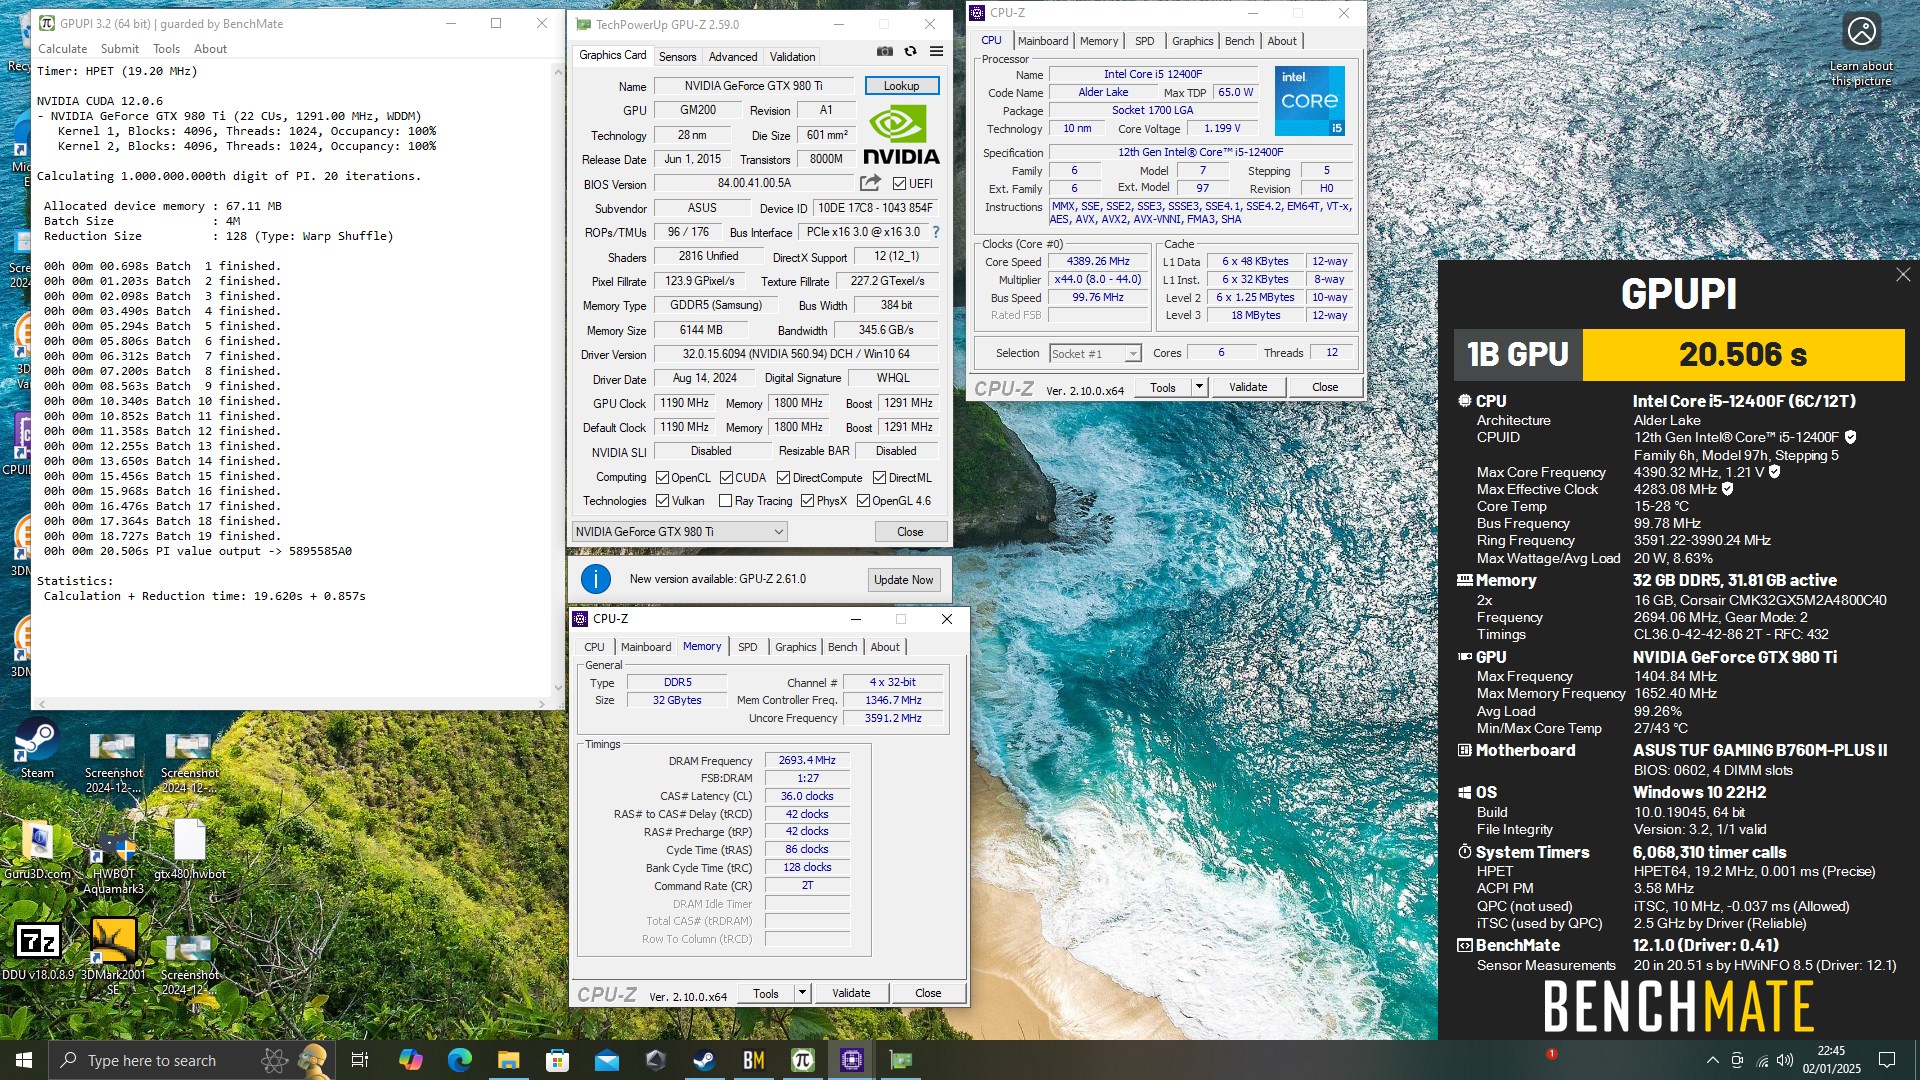Show hidden system tray icons
Image resolution: width=1920 pixels, height=1080 pixels.
pyautogui.click(x=1712, y=1060)
